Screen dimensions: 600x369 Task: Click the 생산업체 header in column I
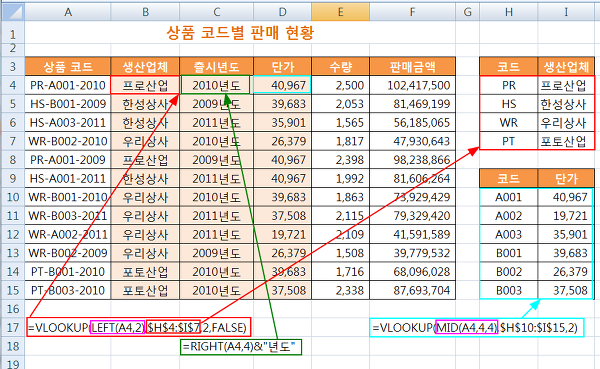tap(566, 67)
